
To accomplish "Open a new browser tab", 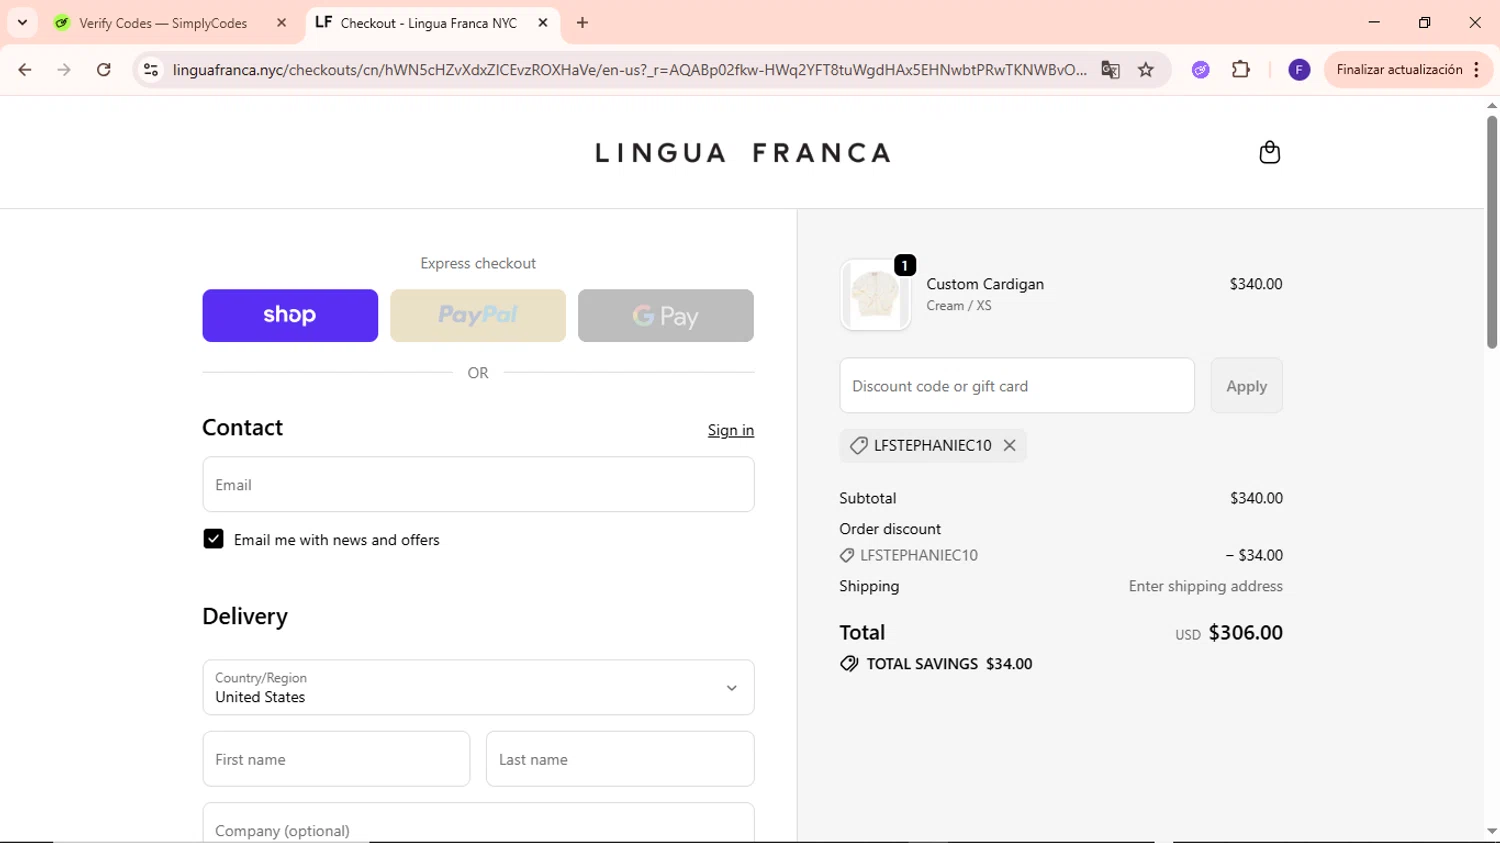I will click(582, 22).
